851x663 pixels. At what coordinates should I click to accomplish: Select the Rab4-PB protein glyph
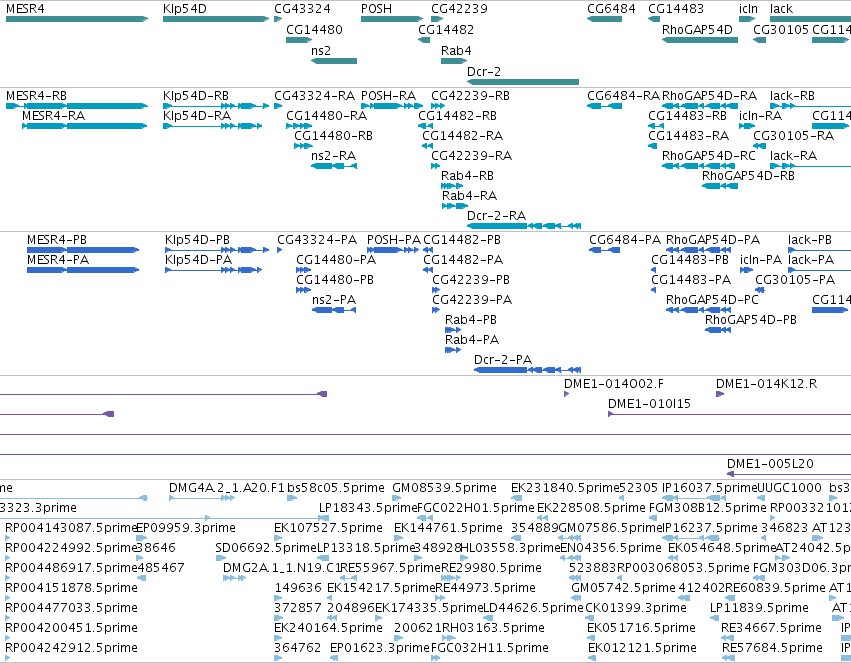point(453,330)
